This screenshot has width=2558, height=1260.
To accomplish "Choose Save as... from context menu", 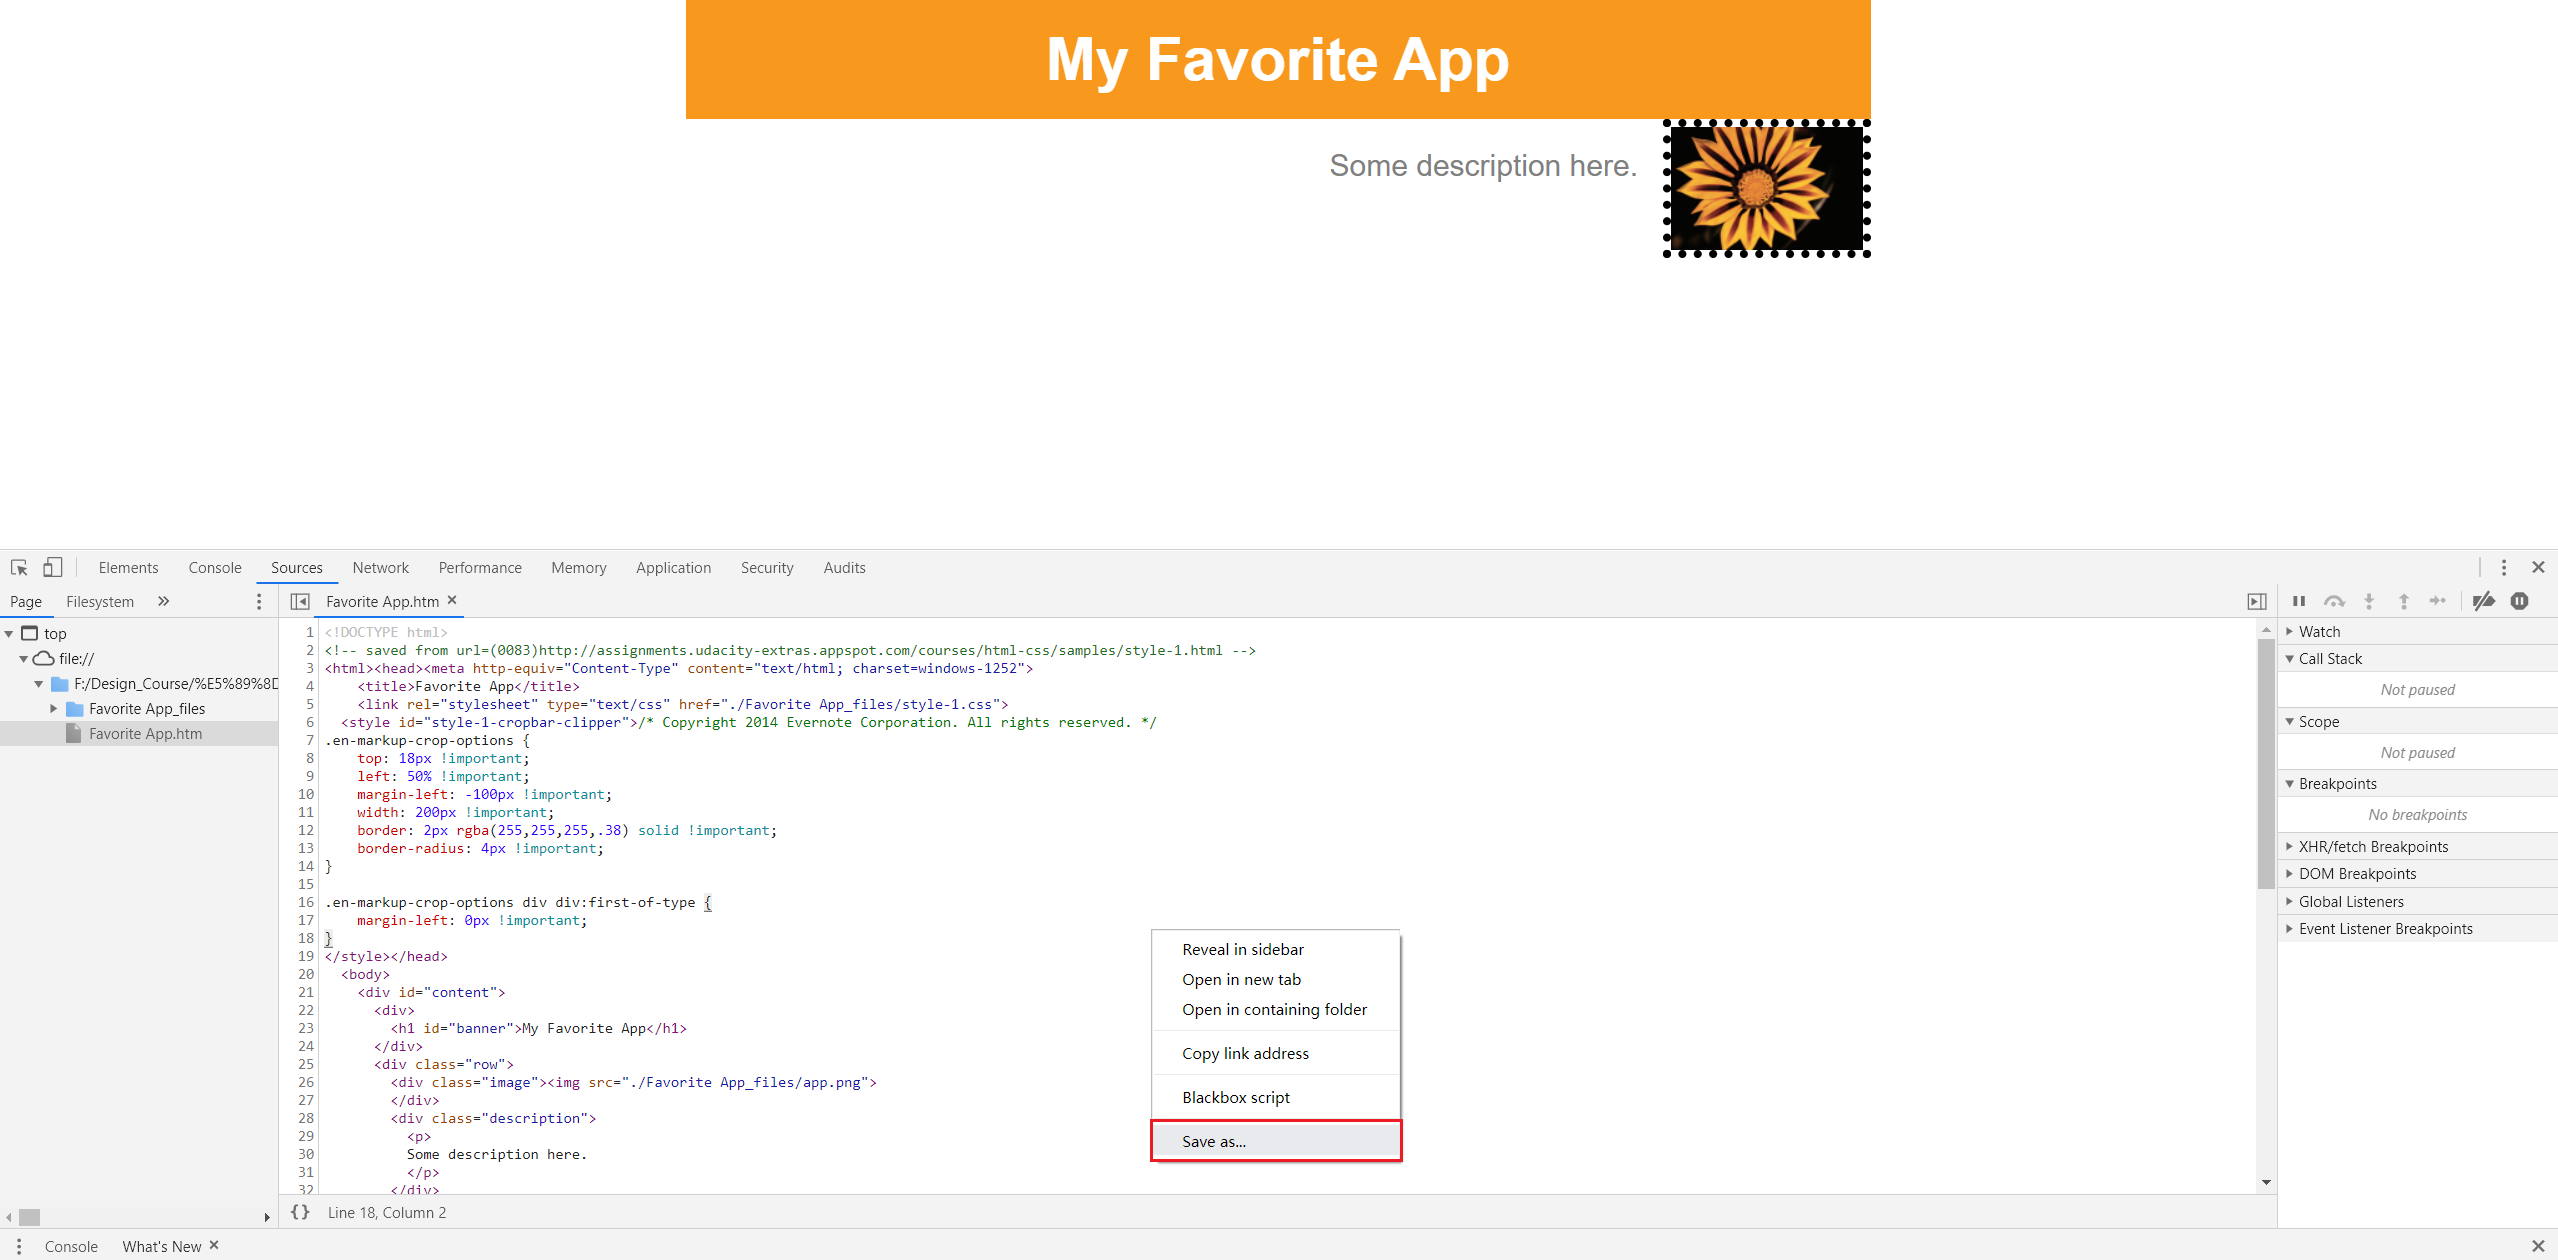I will coord(1276,1141).
